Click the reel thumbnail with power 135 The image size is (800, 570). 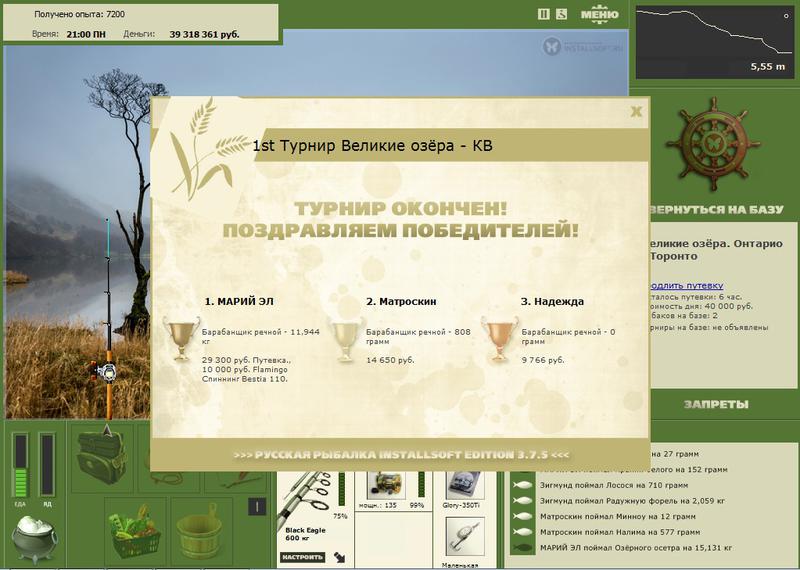pos(386,485)
